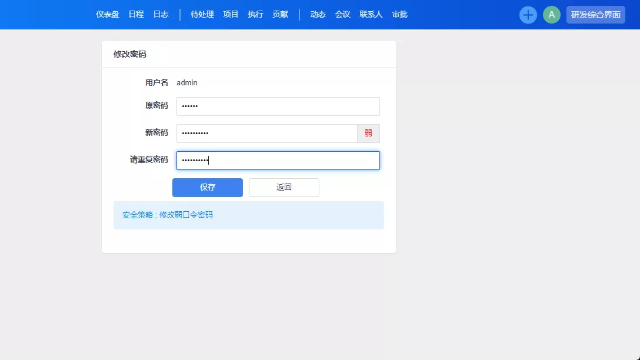This screenshot has width=640, height=360.
Task: Open the 执行 menu item
Action: 255,15
